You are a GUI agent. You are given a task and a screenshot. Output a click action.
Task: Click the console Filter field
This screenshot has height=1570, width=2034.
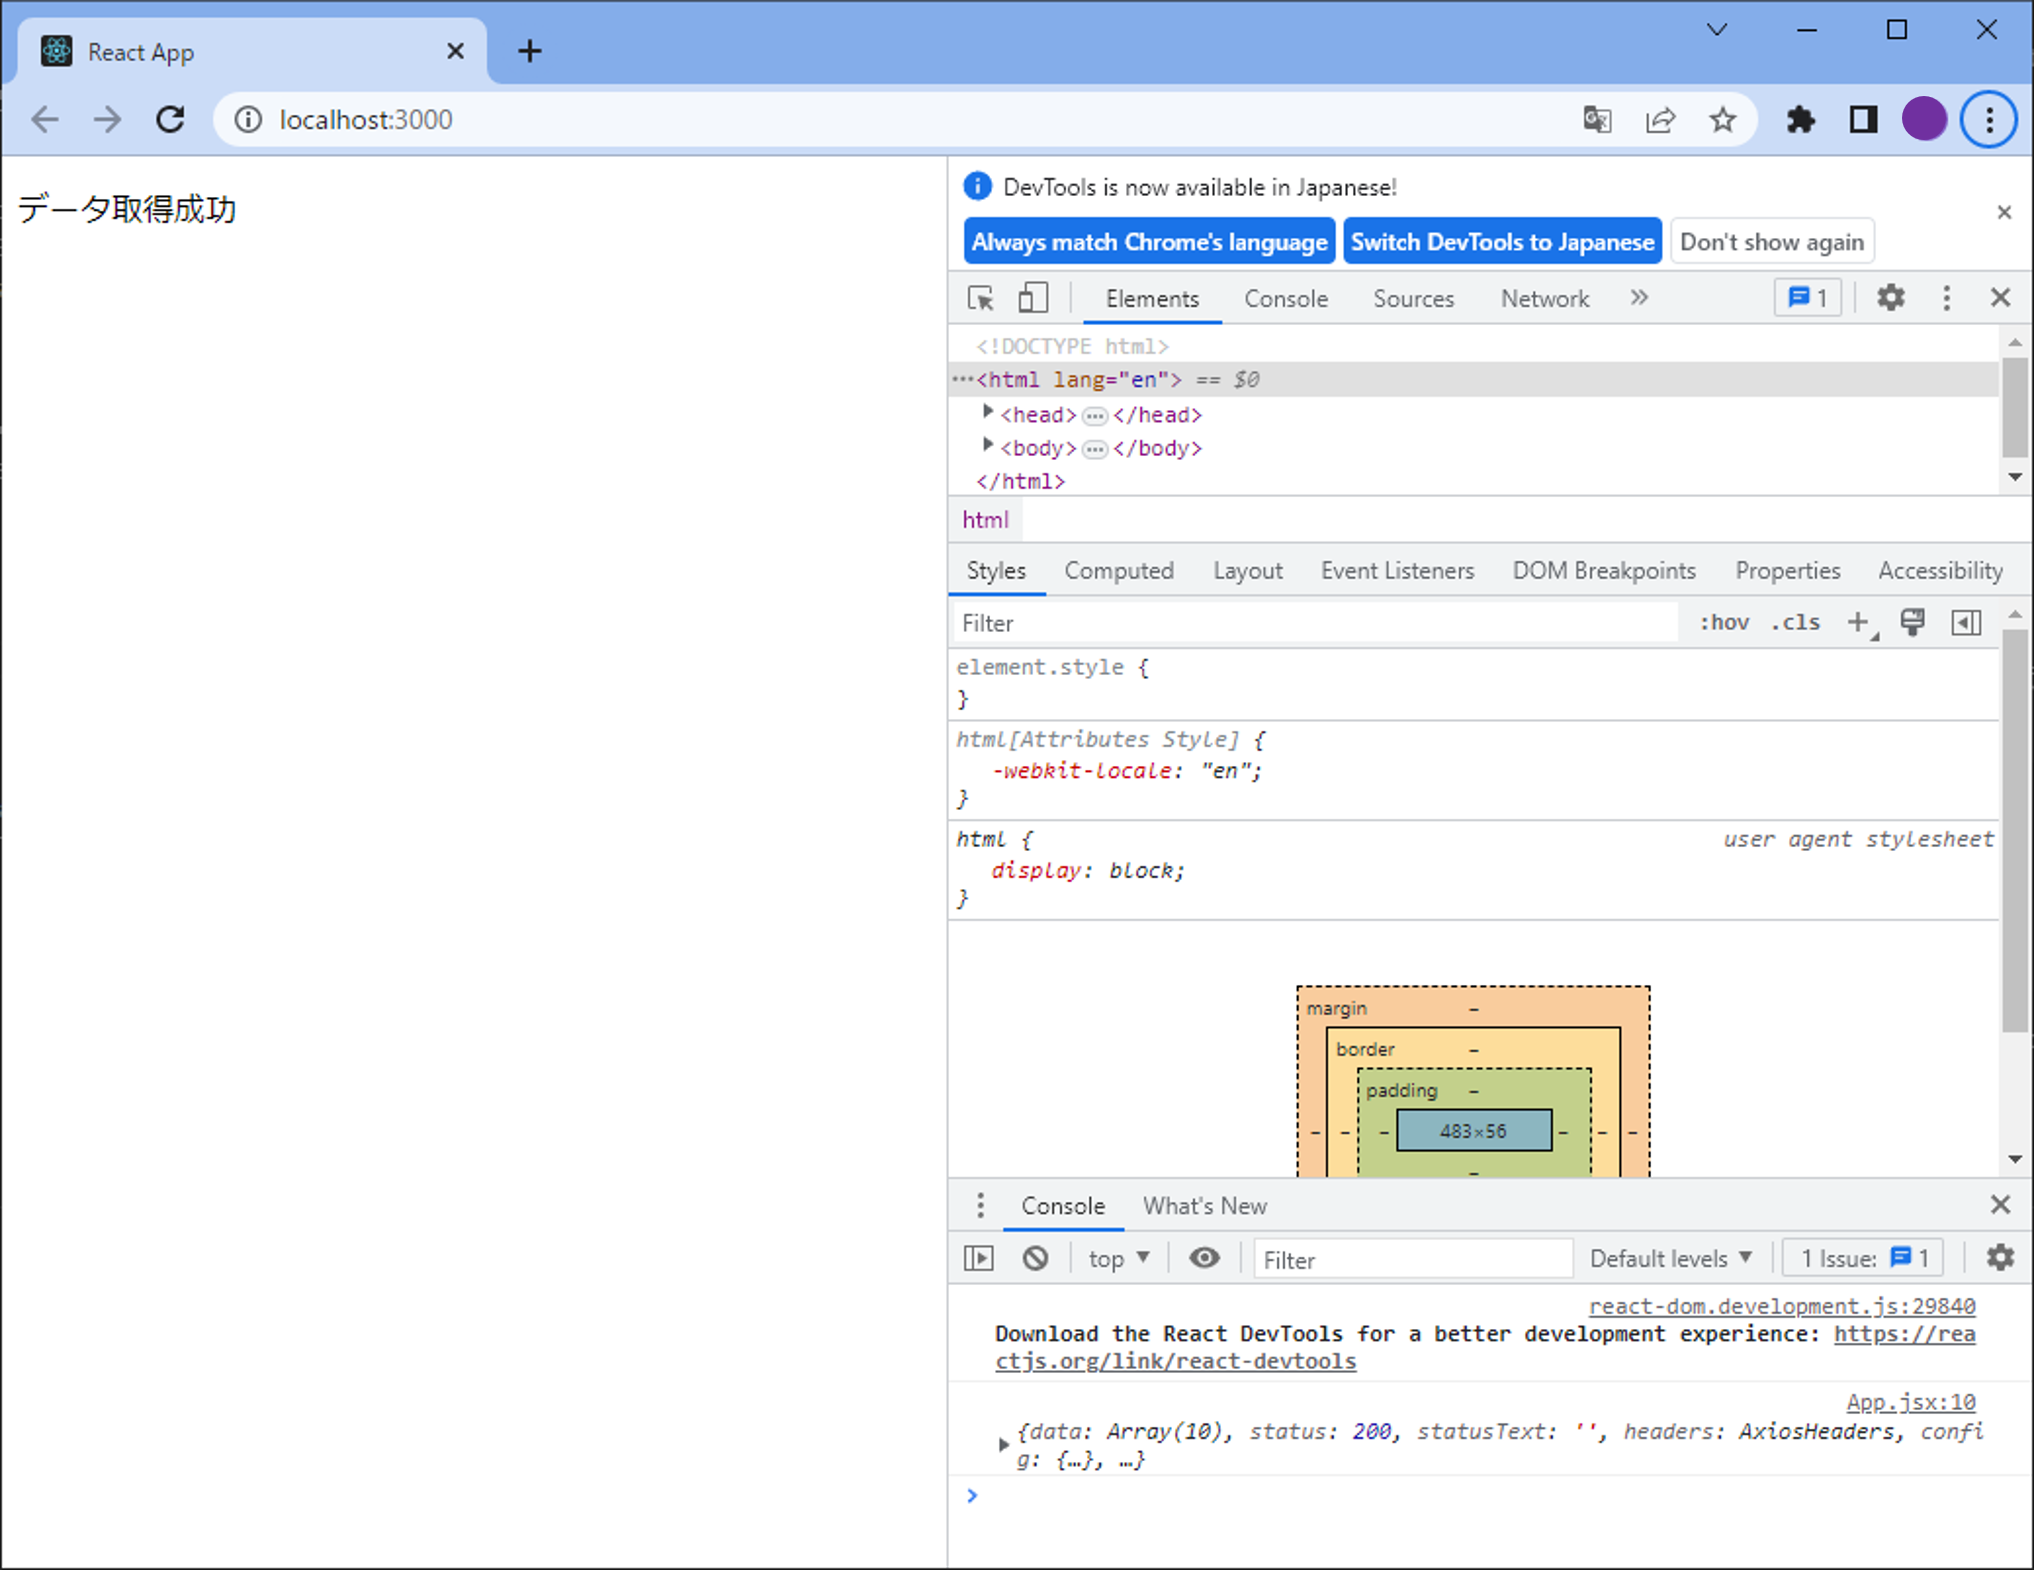[x=1413, y=1260]
